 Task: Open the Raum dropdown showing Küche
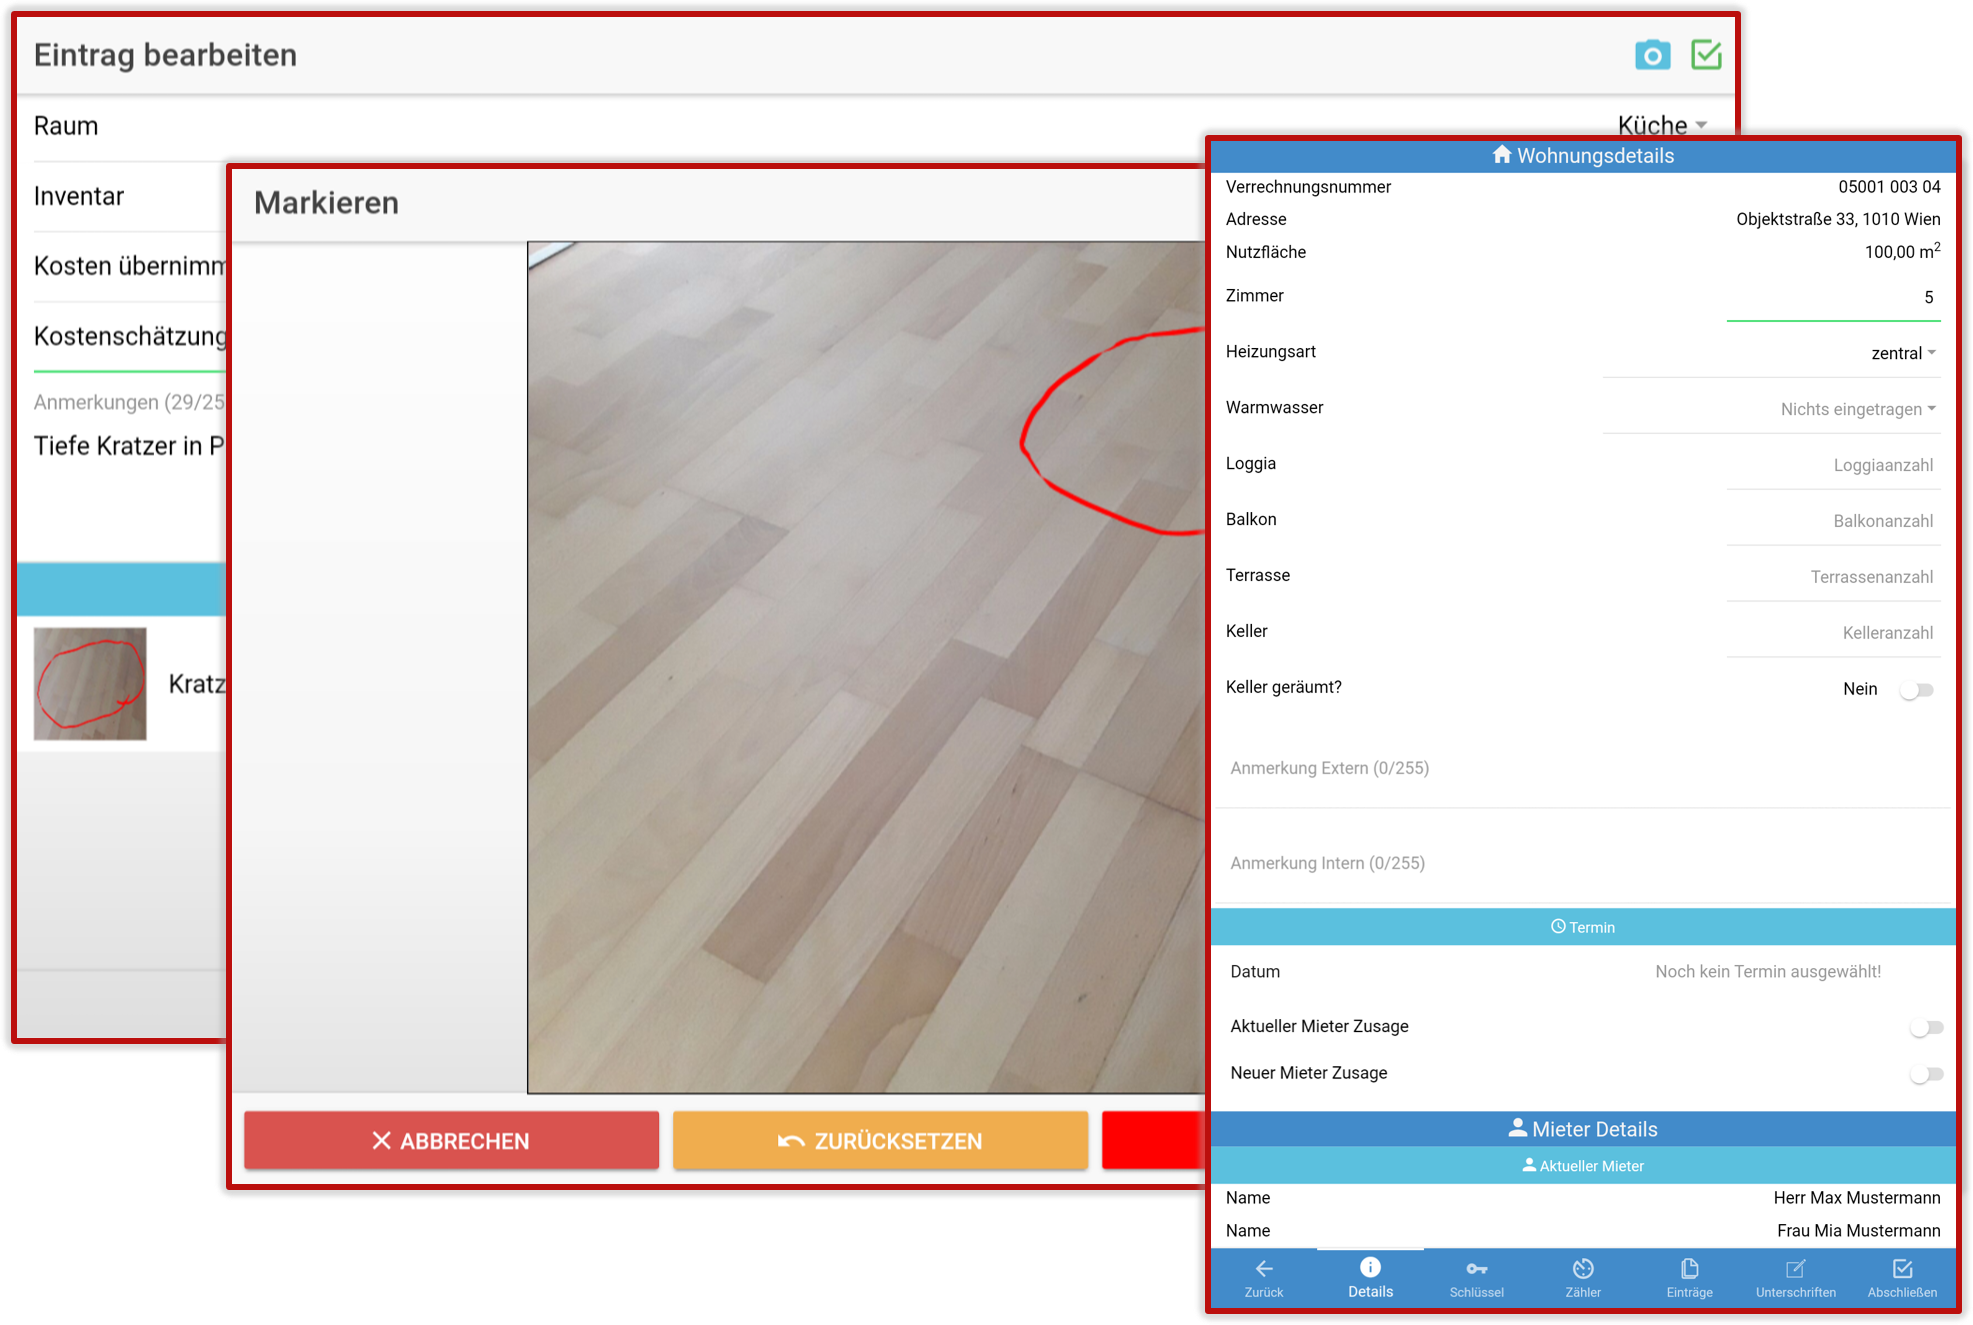click(x=1662, y=125)
